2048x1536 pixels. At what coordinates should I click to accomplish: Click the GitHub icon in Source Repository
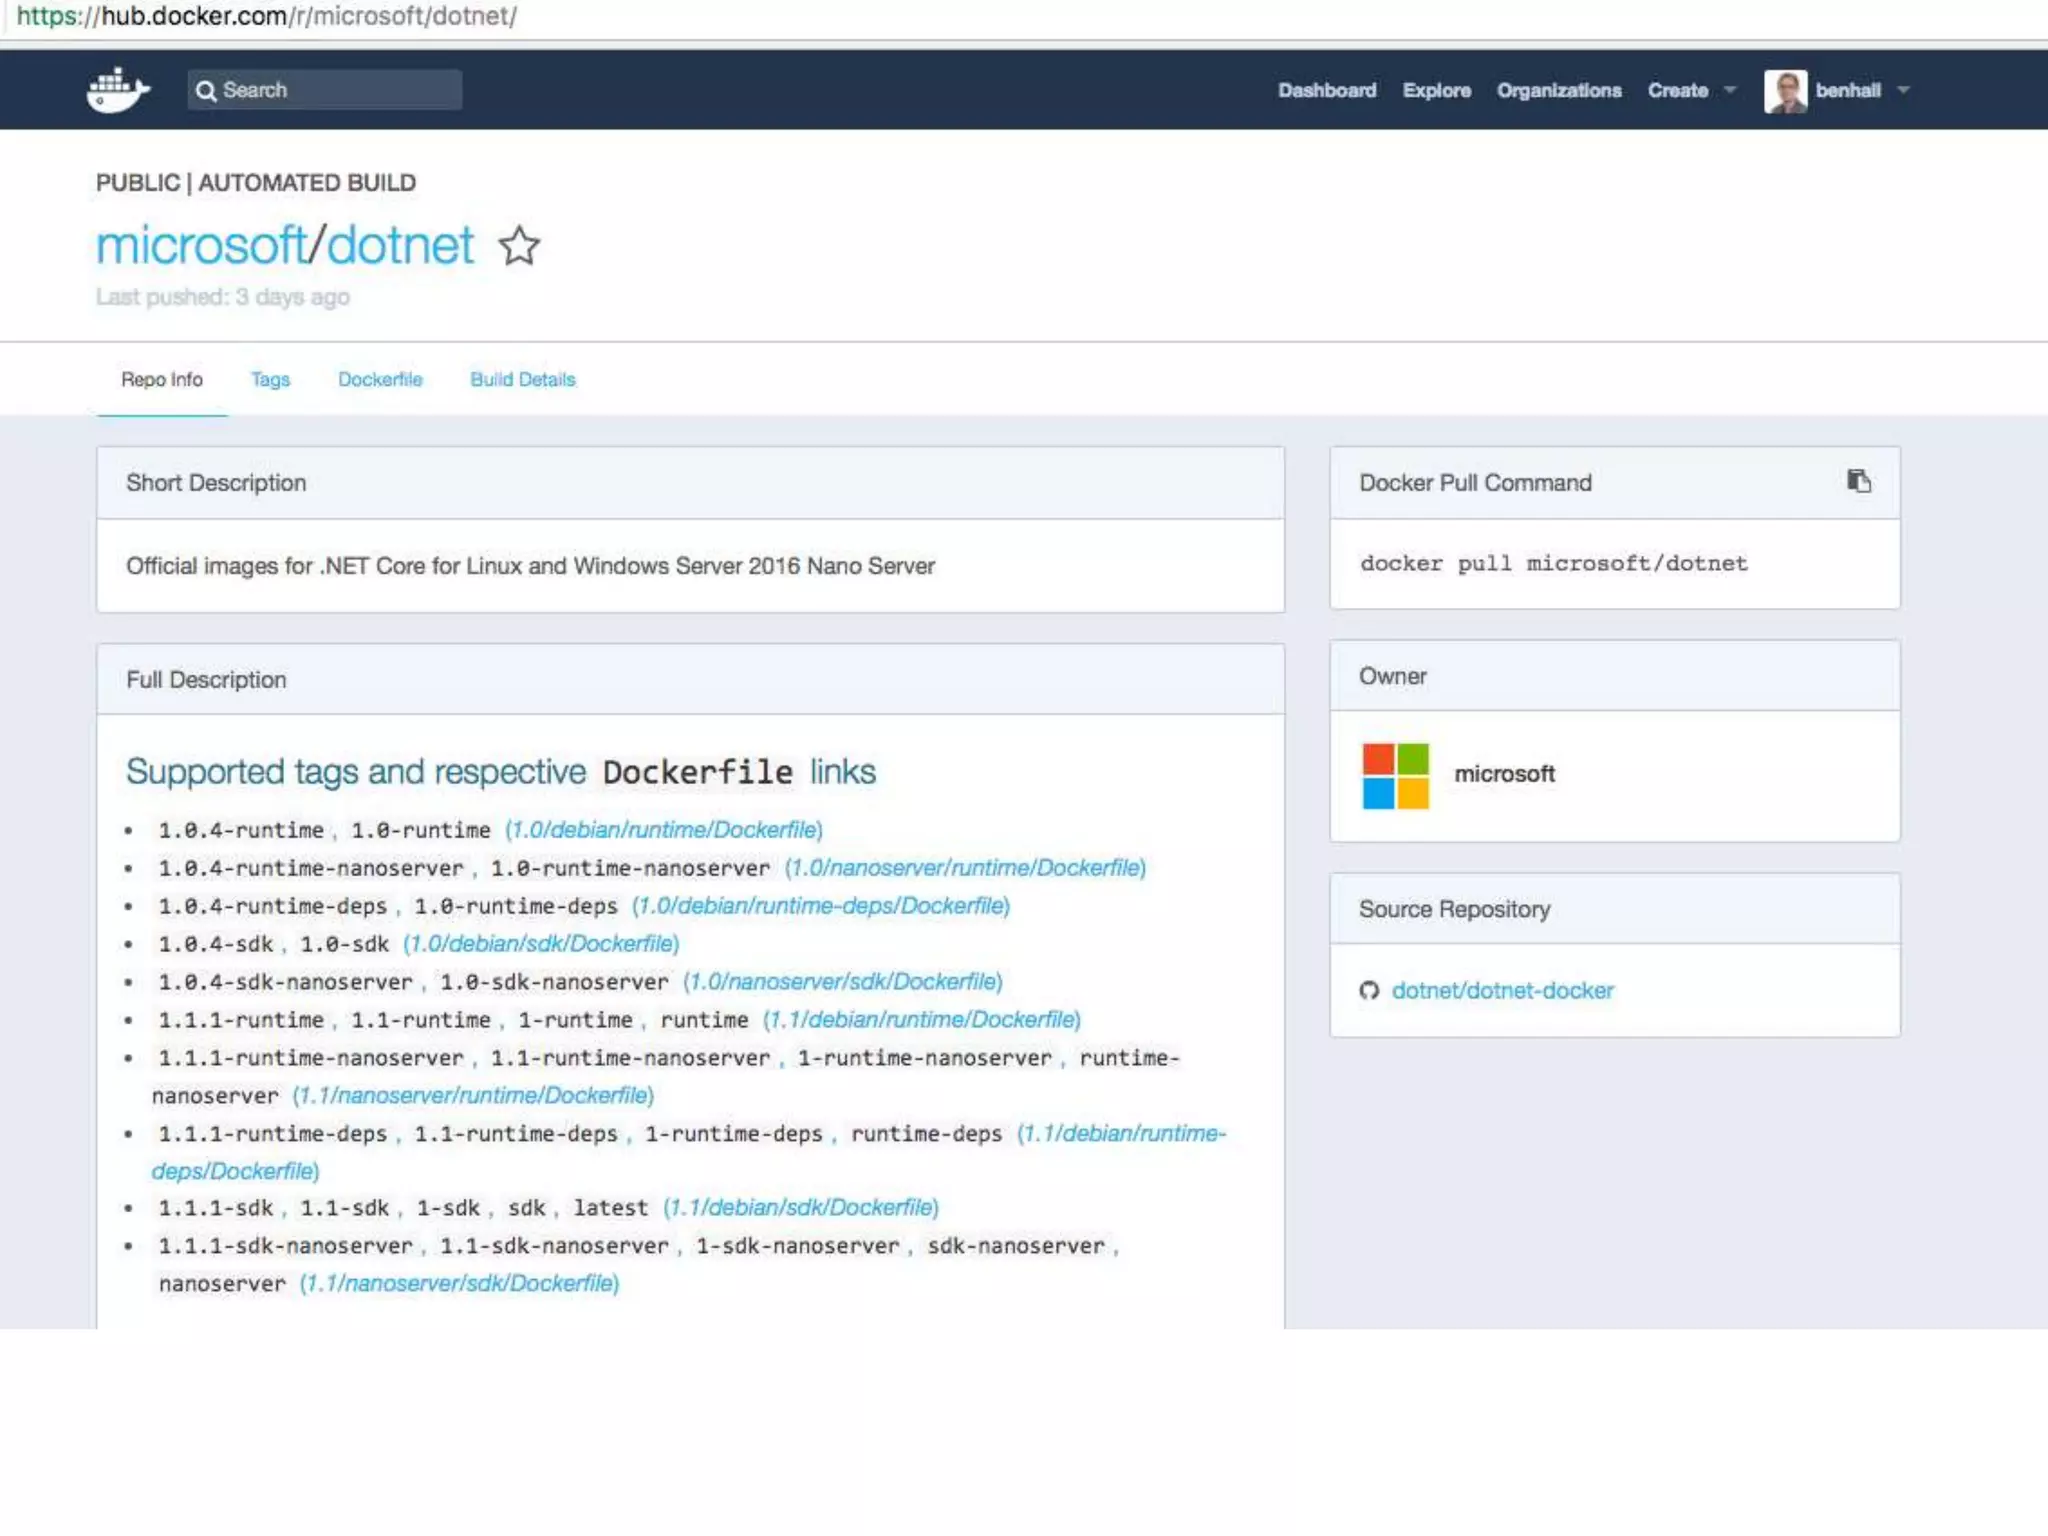pyautogui.click(x=1369, y=990)
